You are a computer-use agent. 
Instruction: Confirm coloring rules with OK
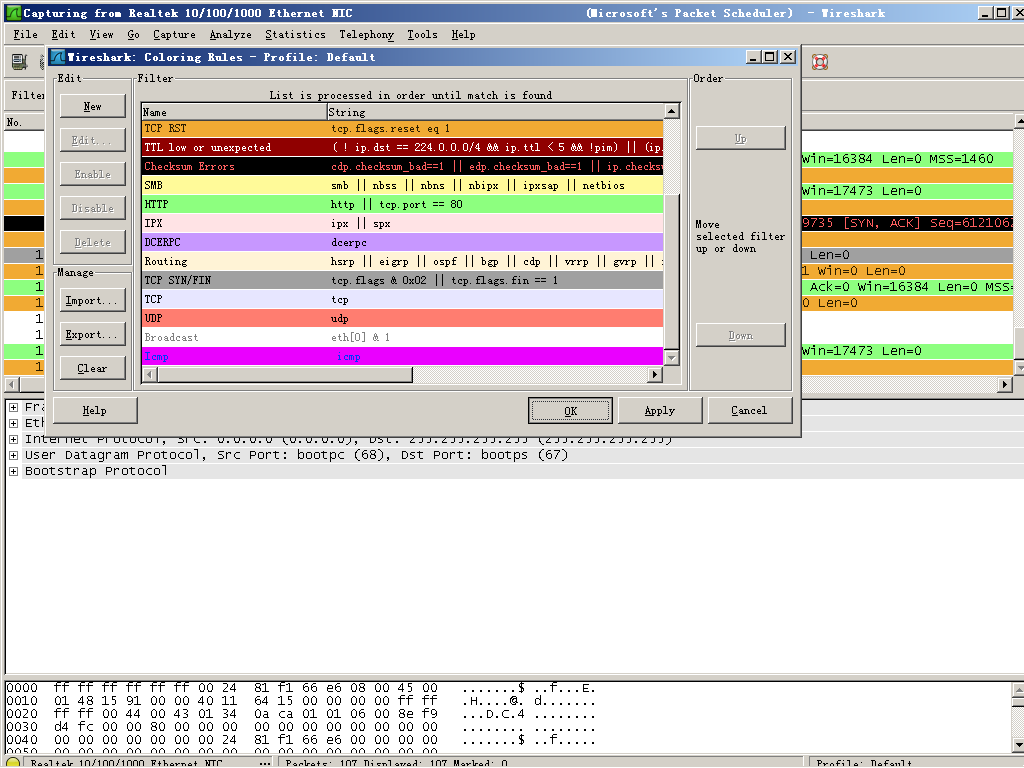pos(571,411)
